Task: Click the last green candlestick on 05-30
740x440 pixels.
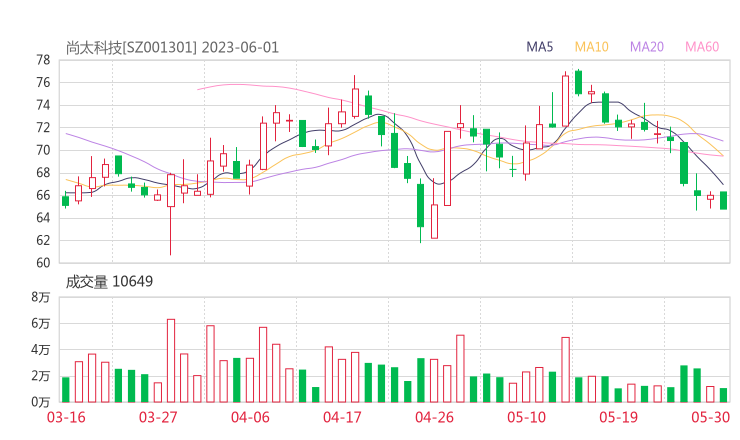Action: click(x=723, y=200)
